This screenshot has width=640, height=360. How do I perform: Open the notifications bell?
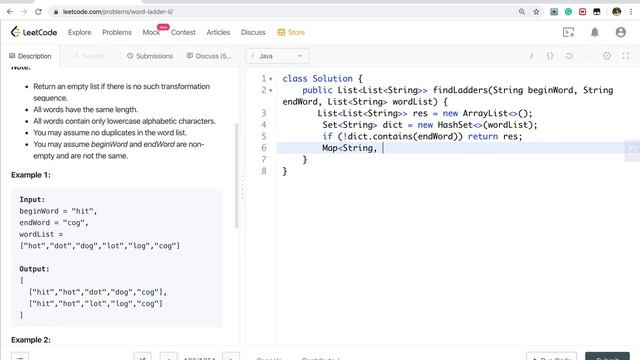tap(595, 32)
